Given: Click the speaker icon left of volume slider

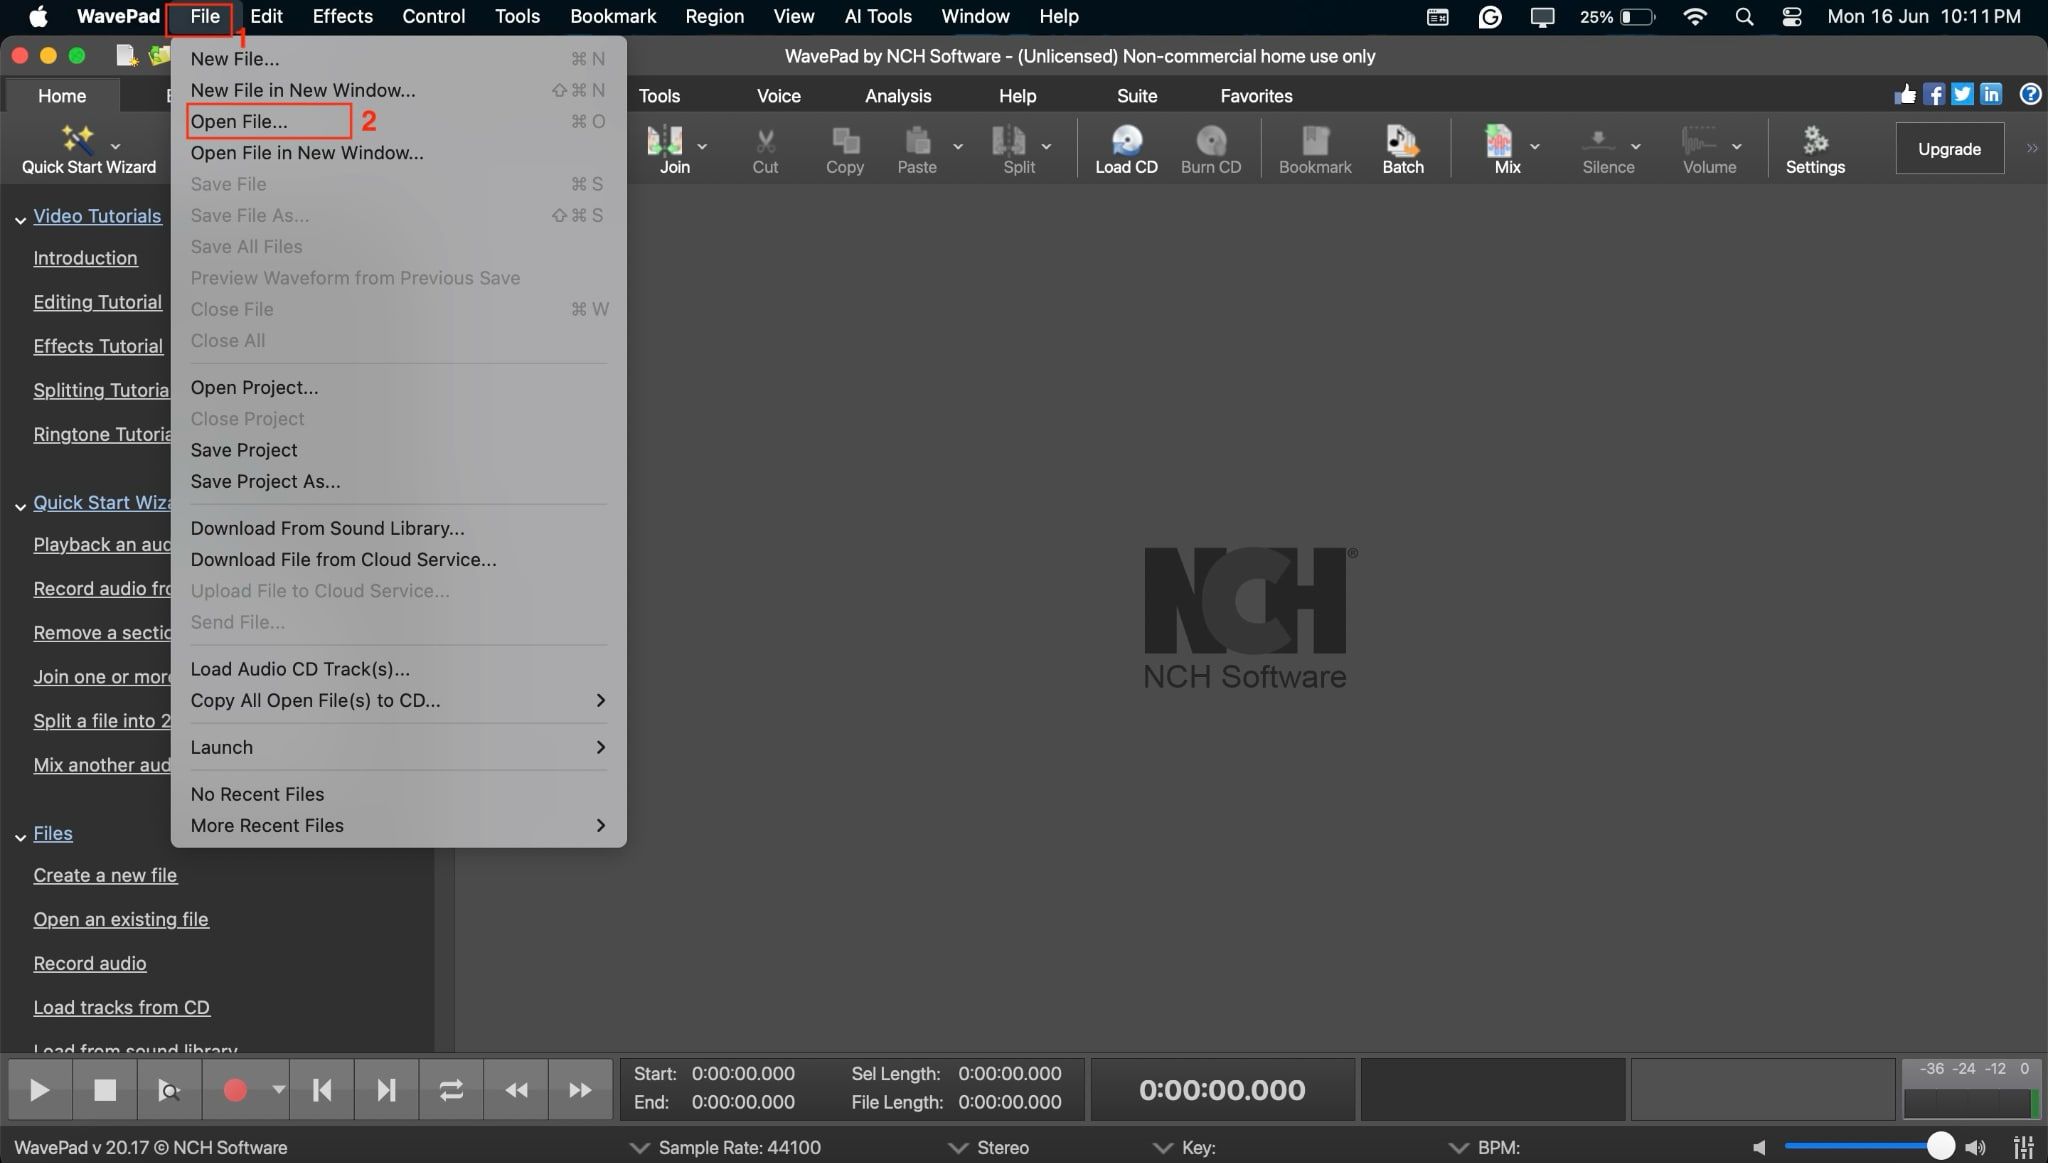Looking at the screenshot, I should [1760, 1147].
